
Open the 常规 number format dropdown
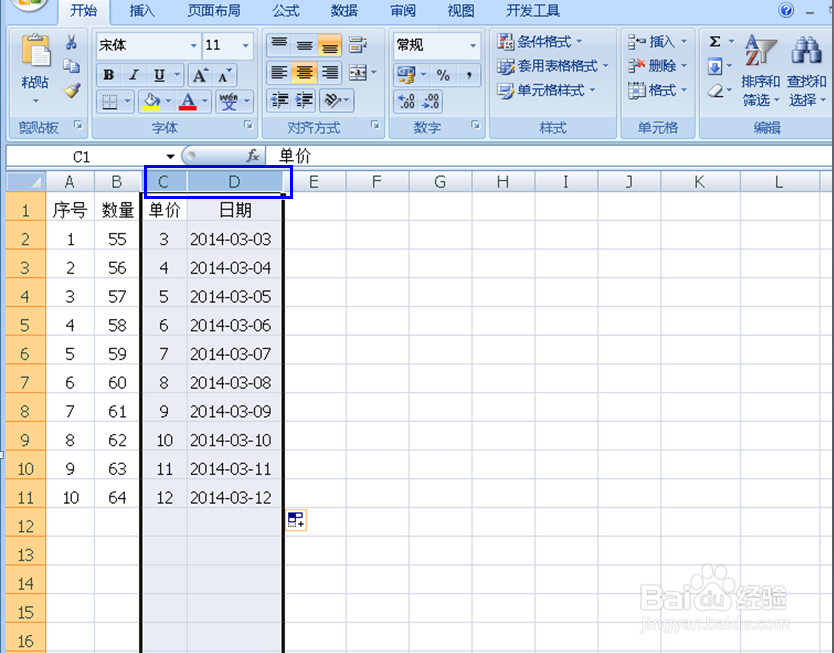tap(473, 45)
